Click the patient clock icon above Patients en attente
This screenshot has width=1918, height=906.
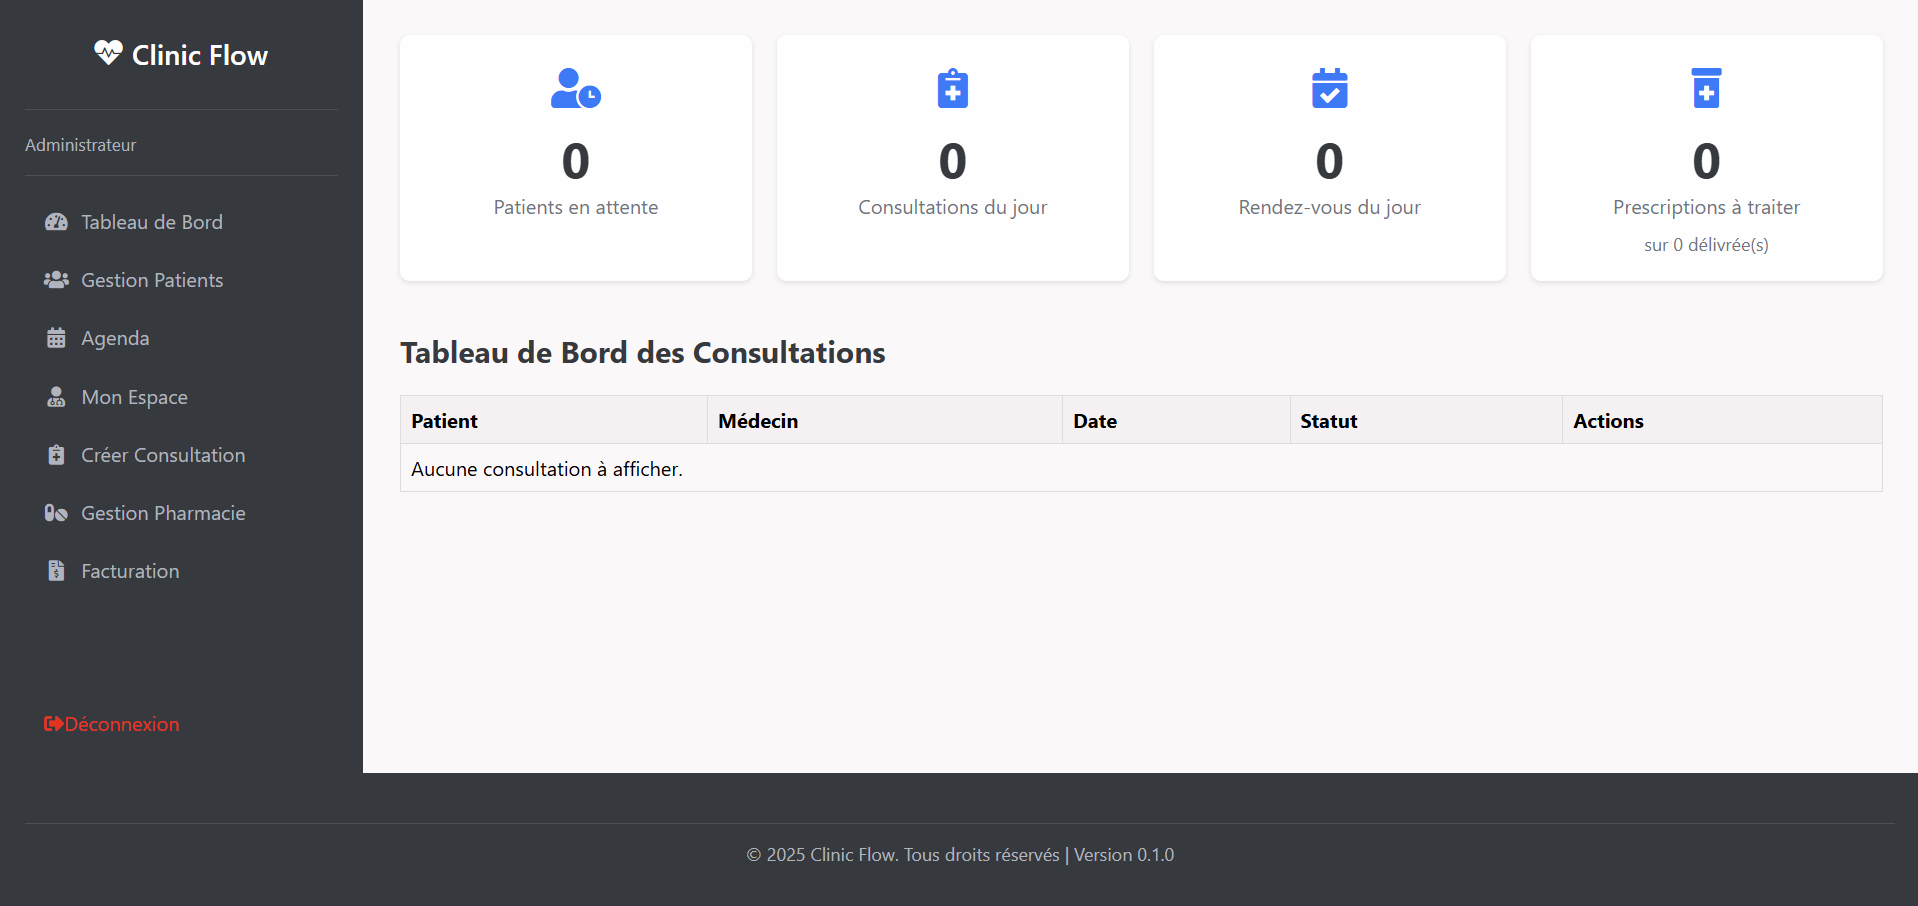575,89
